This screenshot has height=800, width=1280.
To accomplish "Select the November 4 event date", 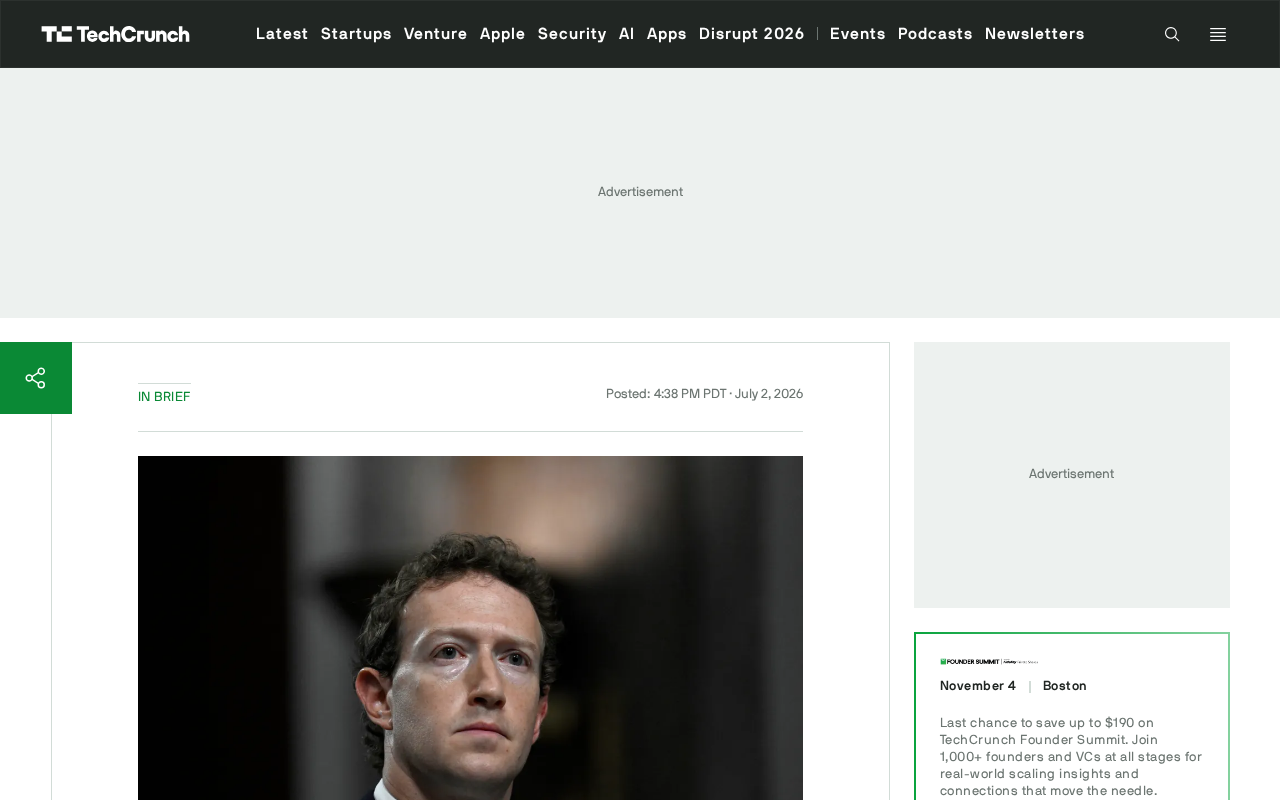I will pos(978,686).
